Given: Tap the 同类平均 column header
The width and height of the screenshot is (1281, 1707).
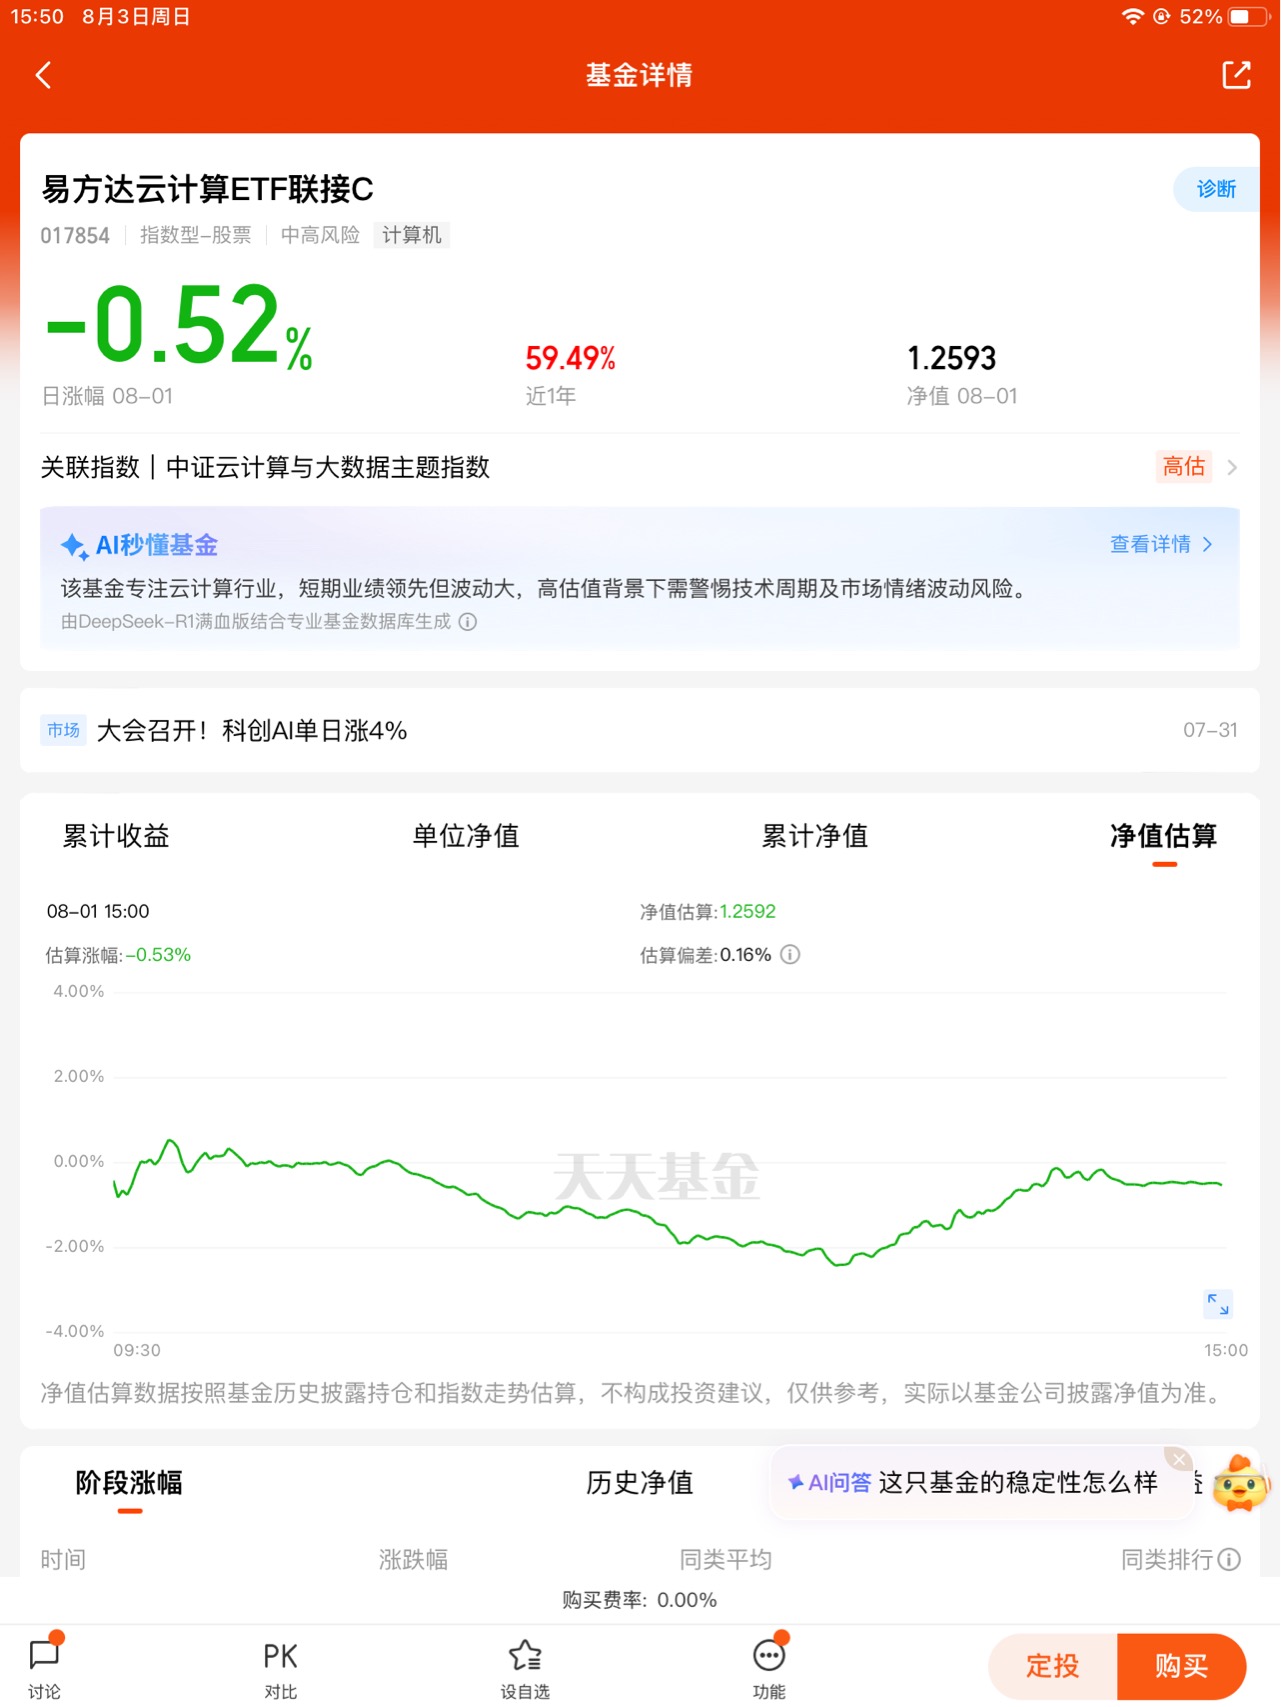Looking at the screenshot, I should pyautogui.click(x=726, y=1559).
